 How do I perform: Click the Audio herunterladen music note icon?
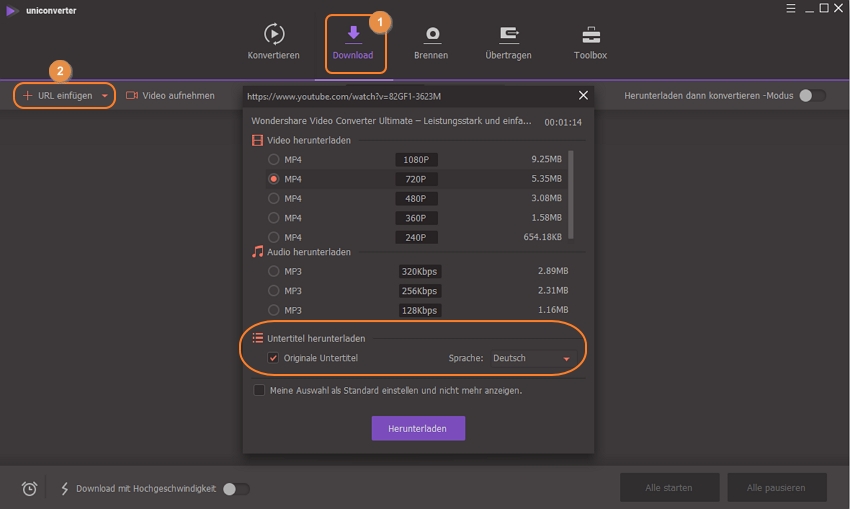tap(257, 252)
